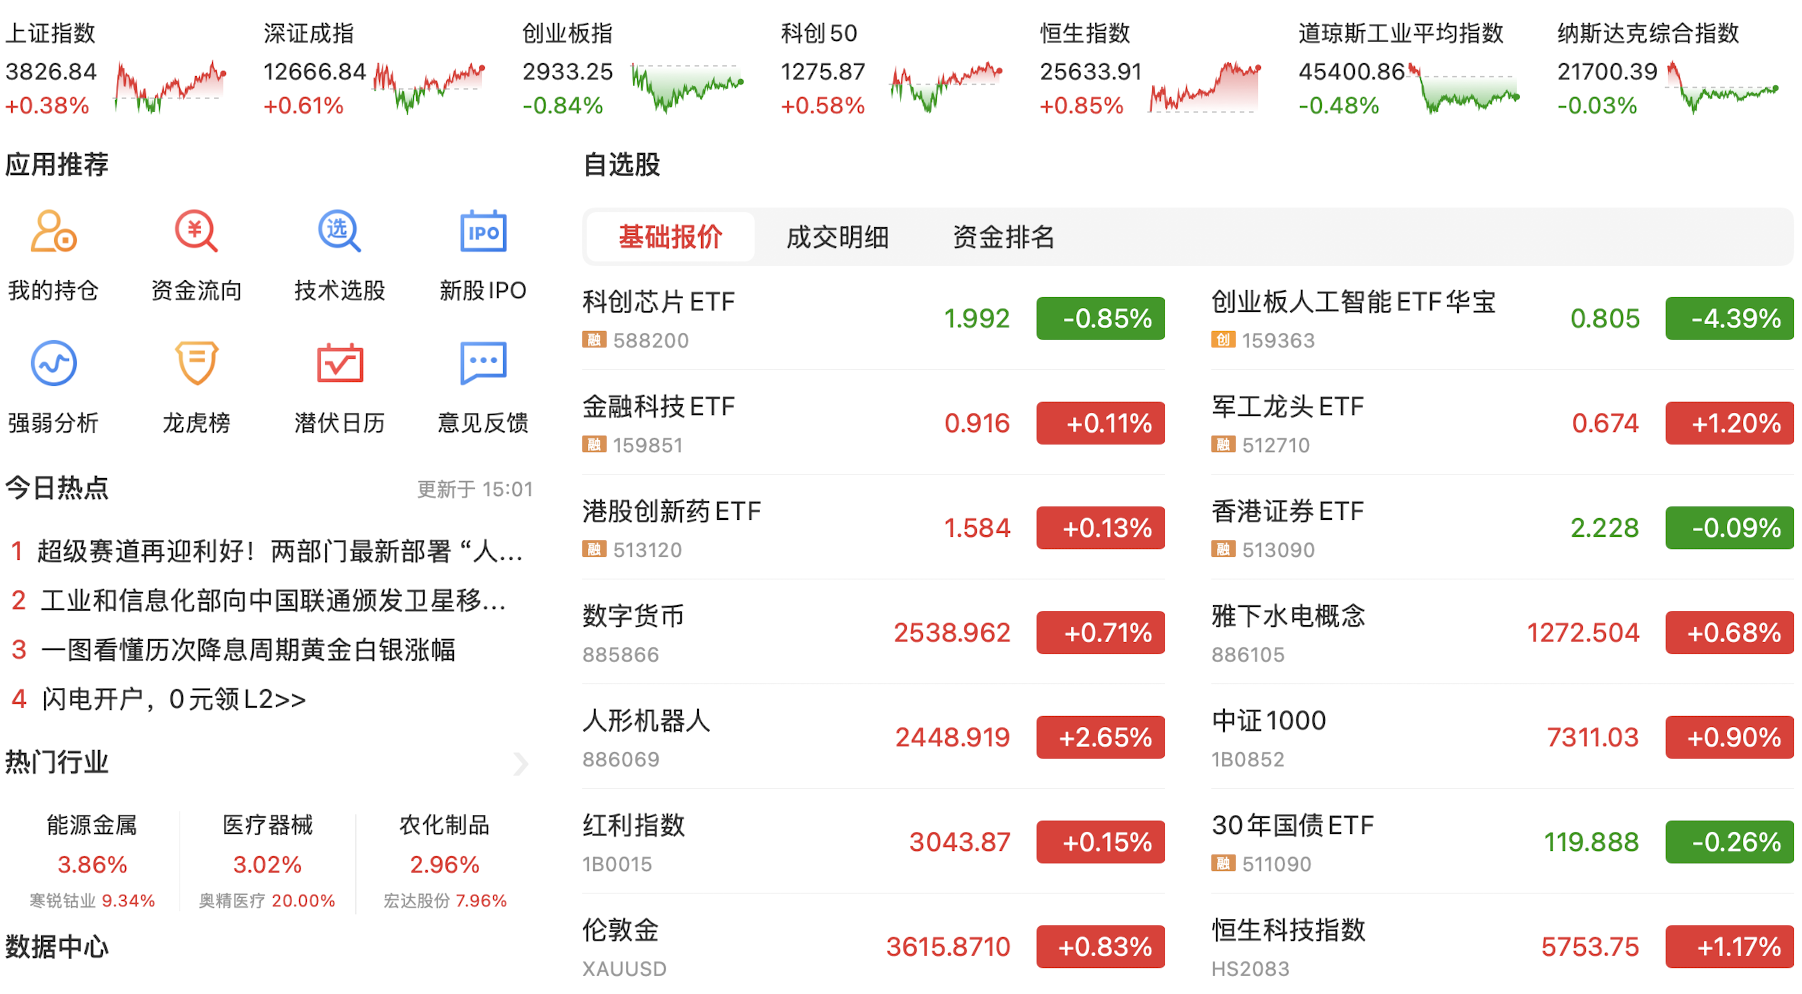
Task: Open headline about 降息周期黄金白银涨幅
Action: (x=248, y=650)
